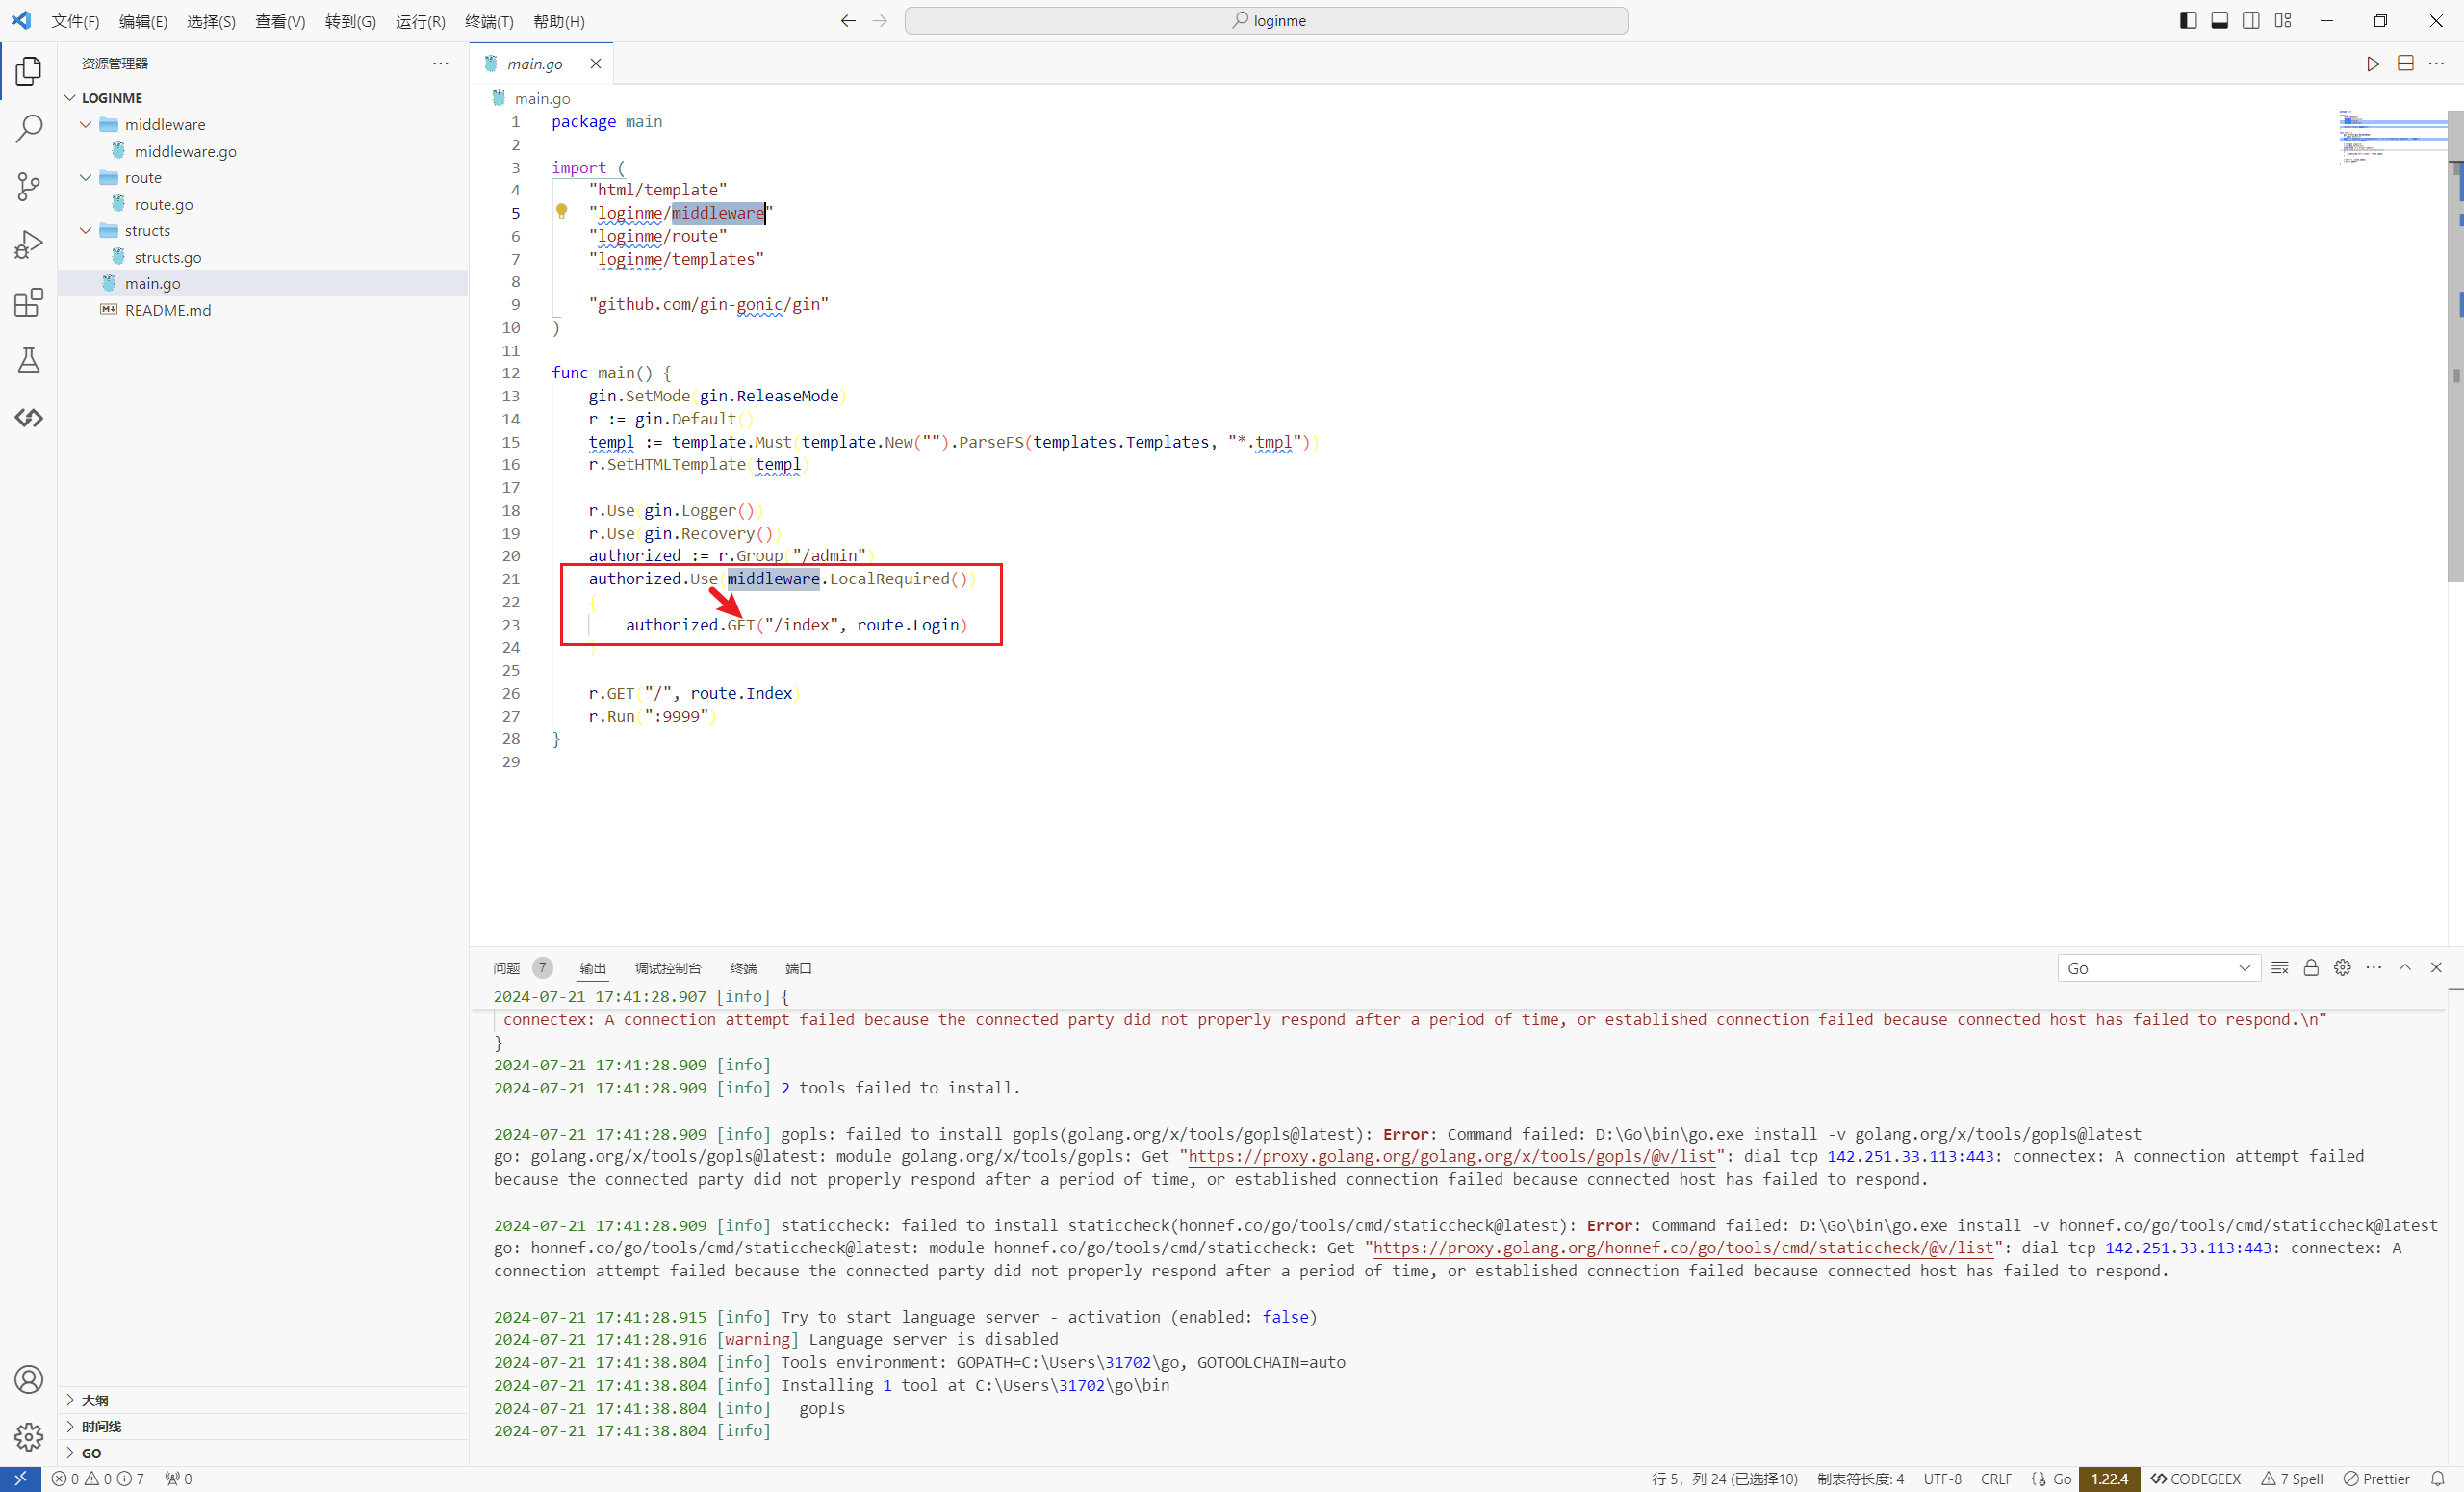This screenshot has width=2464, height=1492.
Task: Open notifications bell in status bar
Action: click(2438, 1479)
